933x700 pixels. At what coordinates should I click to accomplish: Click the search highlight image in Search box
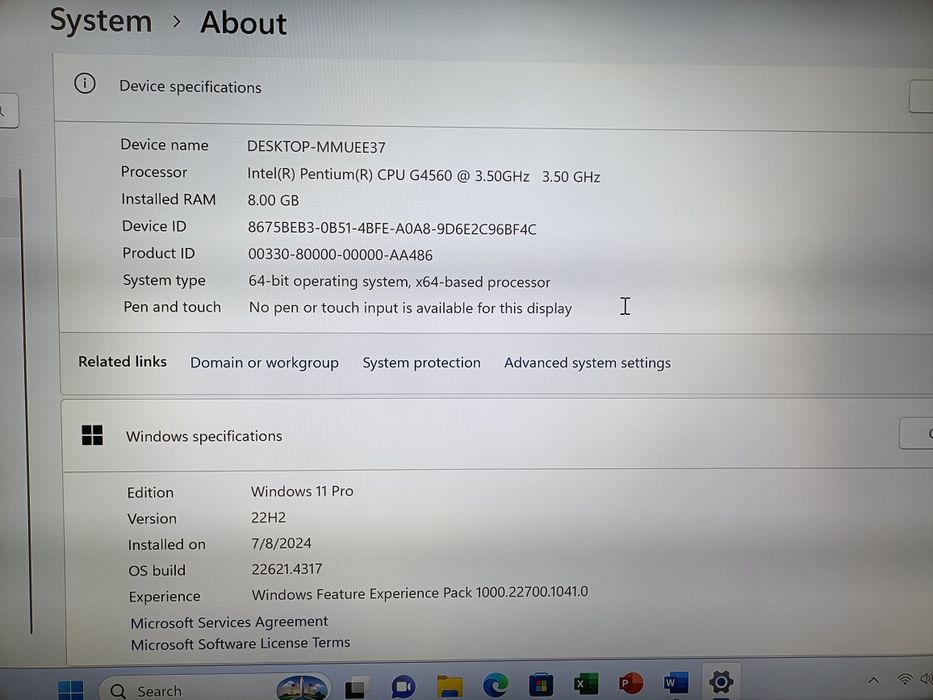pos(302,687)
